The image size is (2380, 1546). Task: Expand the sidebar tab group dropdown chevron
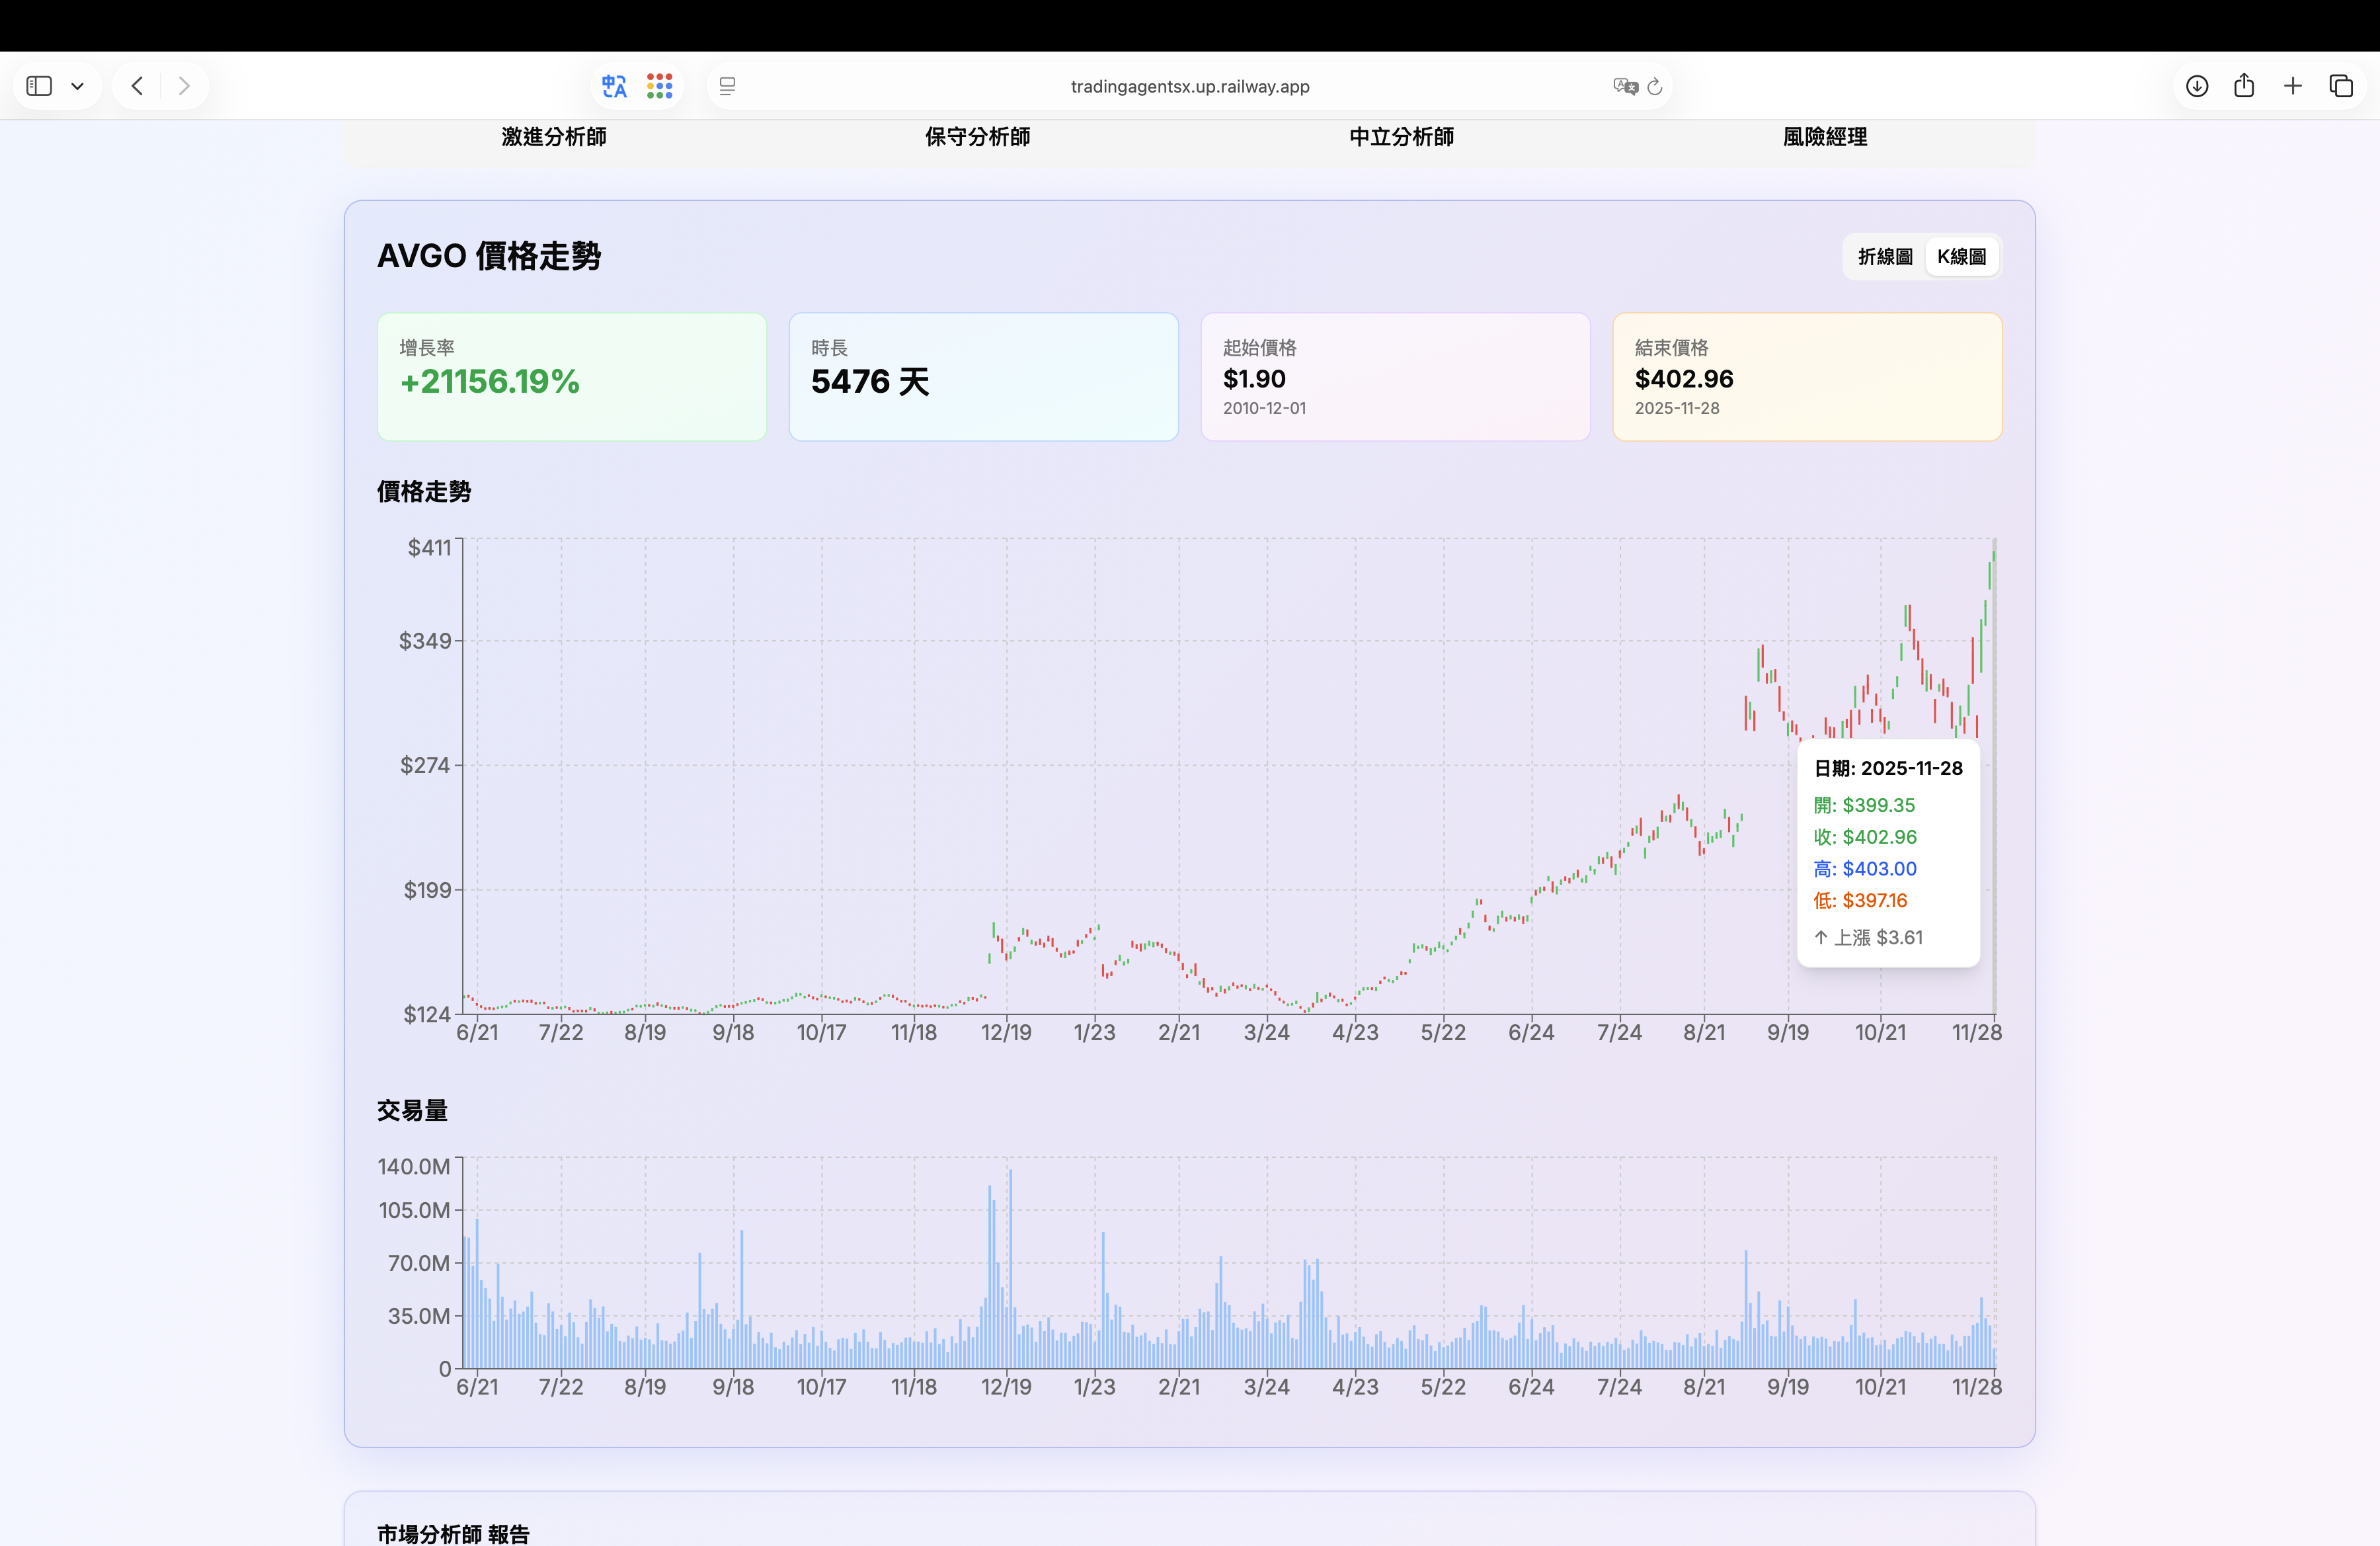[77, 86]
